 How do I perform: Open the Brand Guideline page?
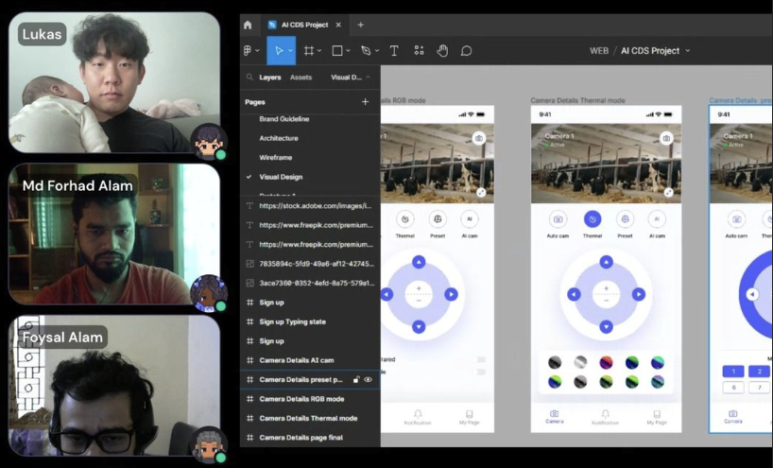click(x=284, y=119)
